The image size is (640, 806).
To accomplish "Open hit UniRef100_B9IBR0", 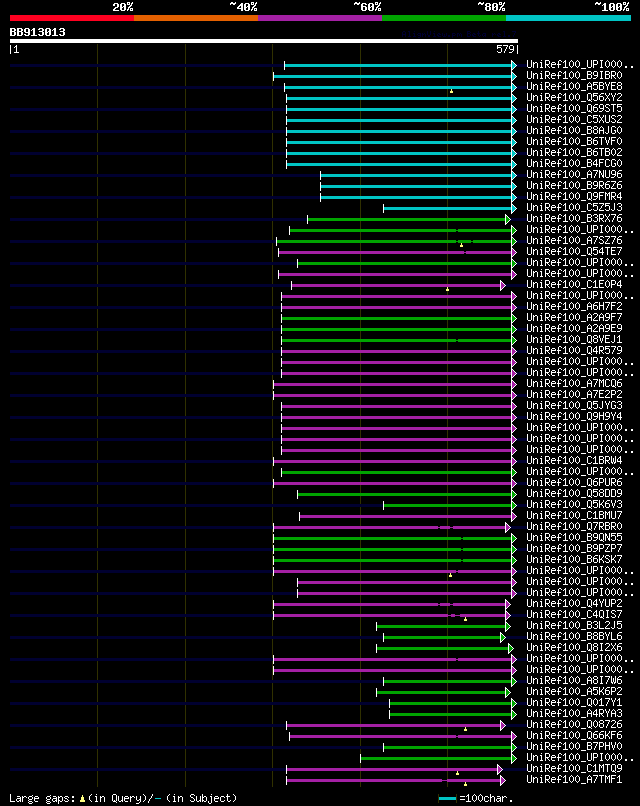I will pyautogui.click(x=574, y=76).
